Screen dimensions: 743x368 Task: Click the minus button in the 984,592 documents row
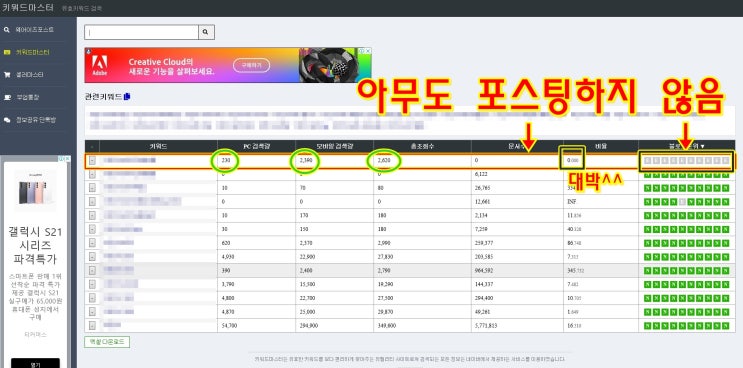pos(92,270)
